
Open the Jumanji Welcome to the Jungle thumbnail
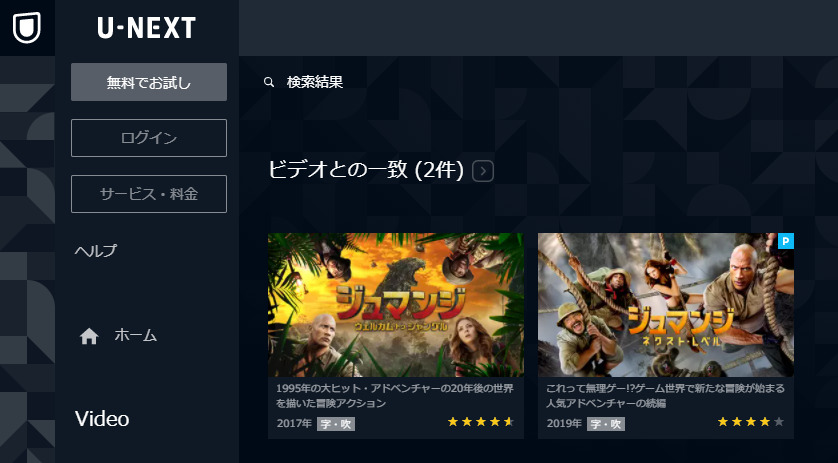click(x=396, y=305)
